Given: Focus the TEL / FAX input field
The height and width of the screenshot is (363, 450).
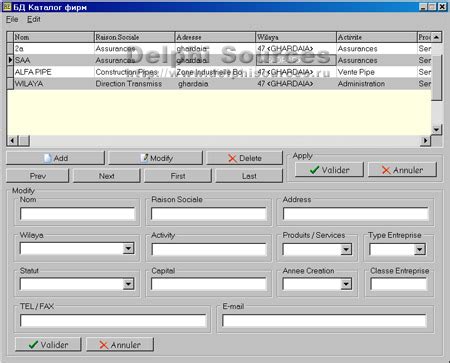Looking at the screenshot, I should (x=113, y=320).
